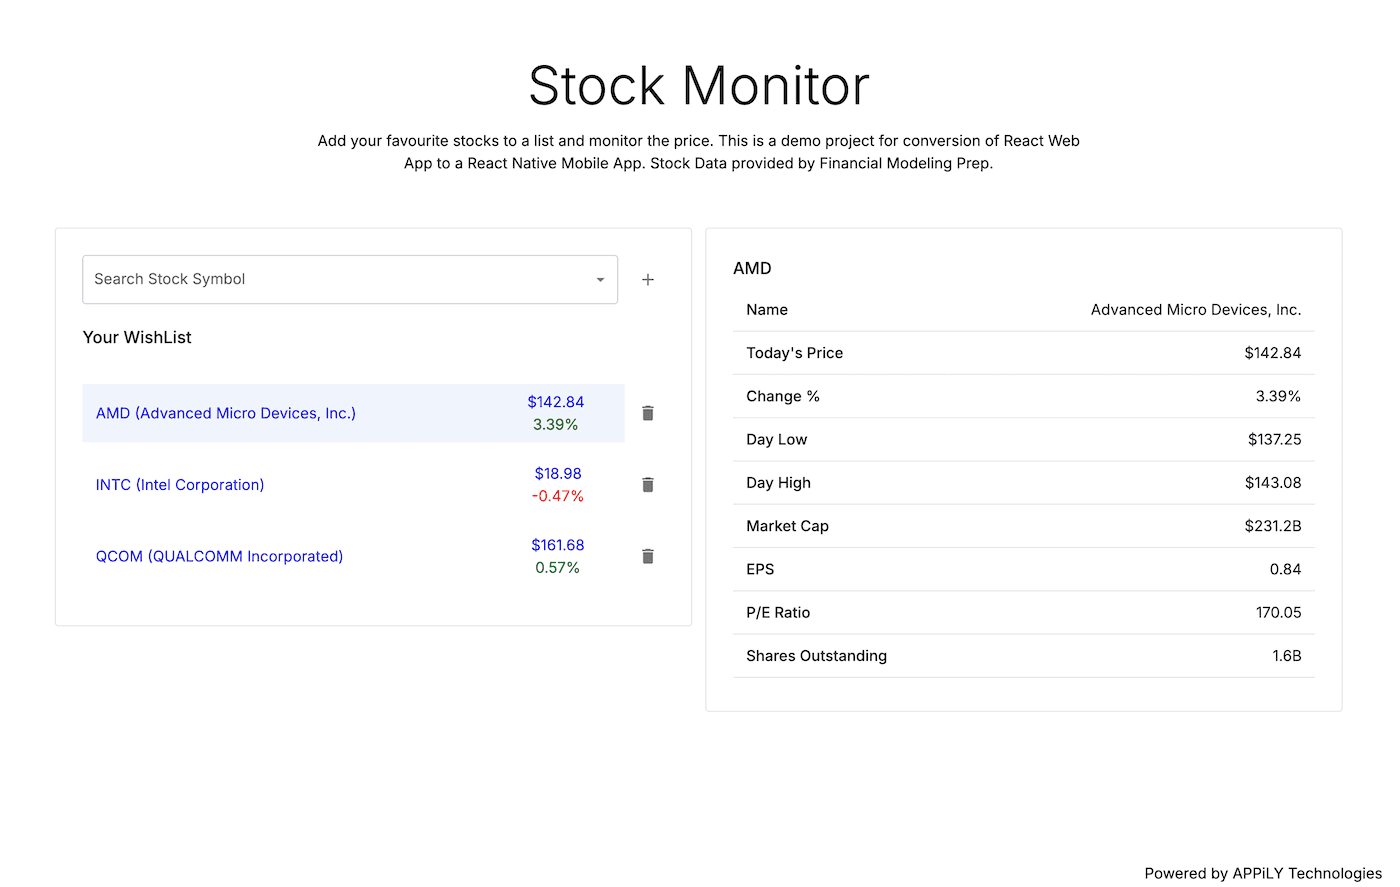The width and height of the screenshot is (1400, 887).
Task: Click inside the Search Stock Symbol field
Action: click(300, 279)
